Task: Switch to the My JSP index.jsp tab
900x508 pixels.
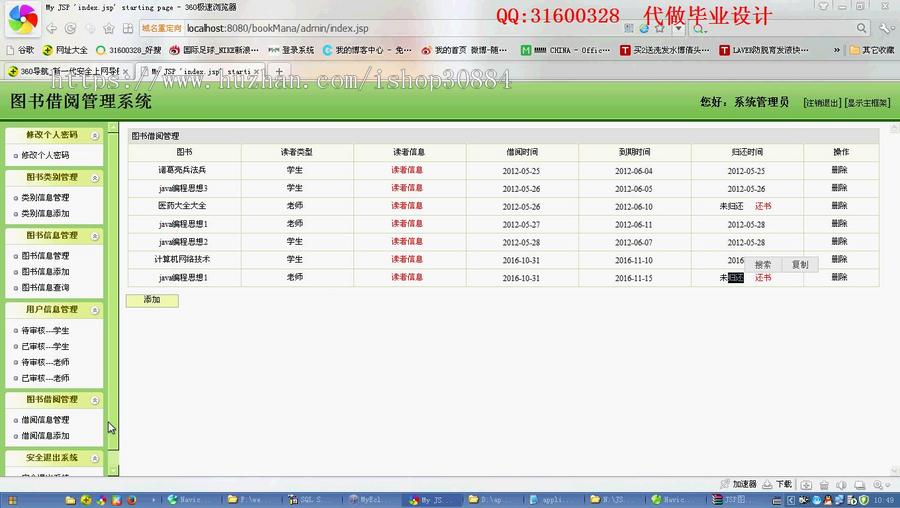Action: click(x=201, y=71)
